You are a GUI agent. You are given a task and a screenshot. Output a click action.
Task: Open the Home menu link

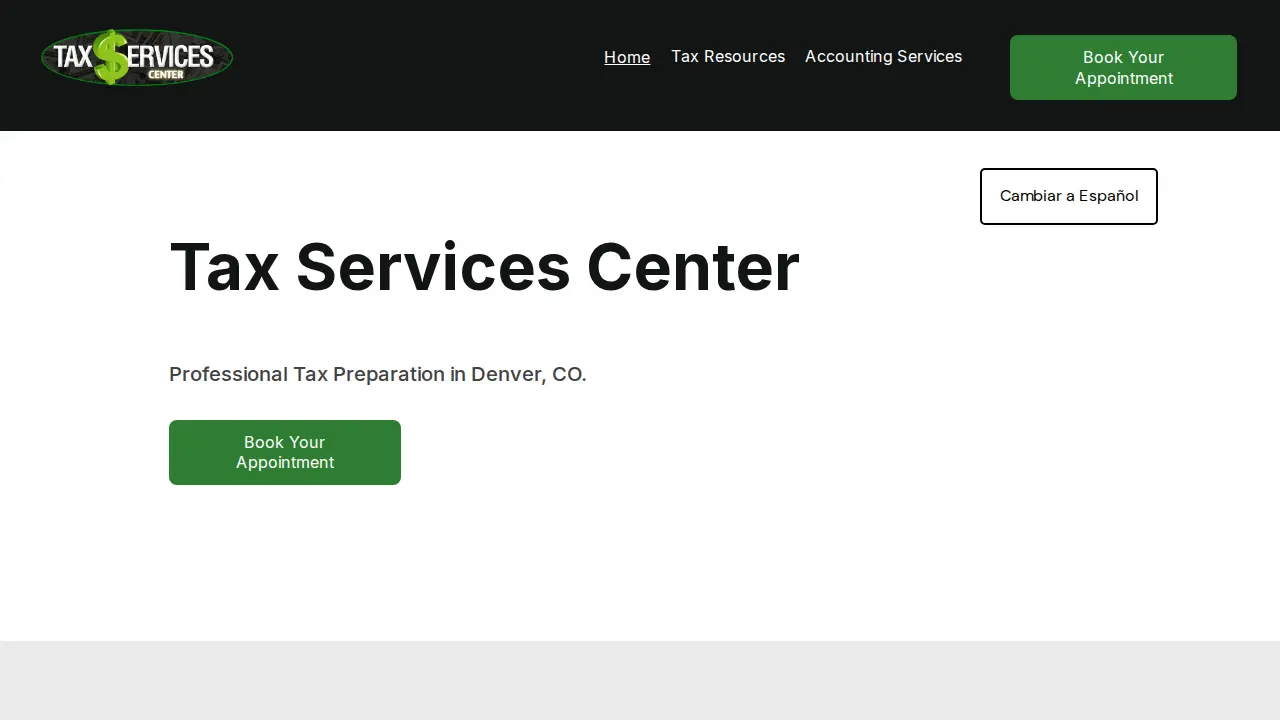[x=627, y=57]
